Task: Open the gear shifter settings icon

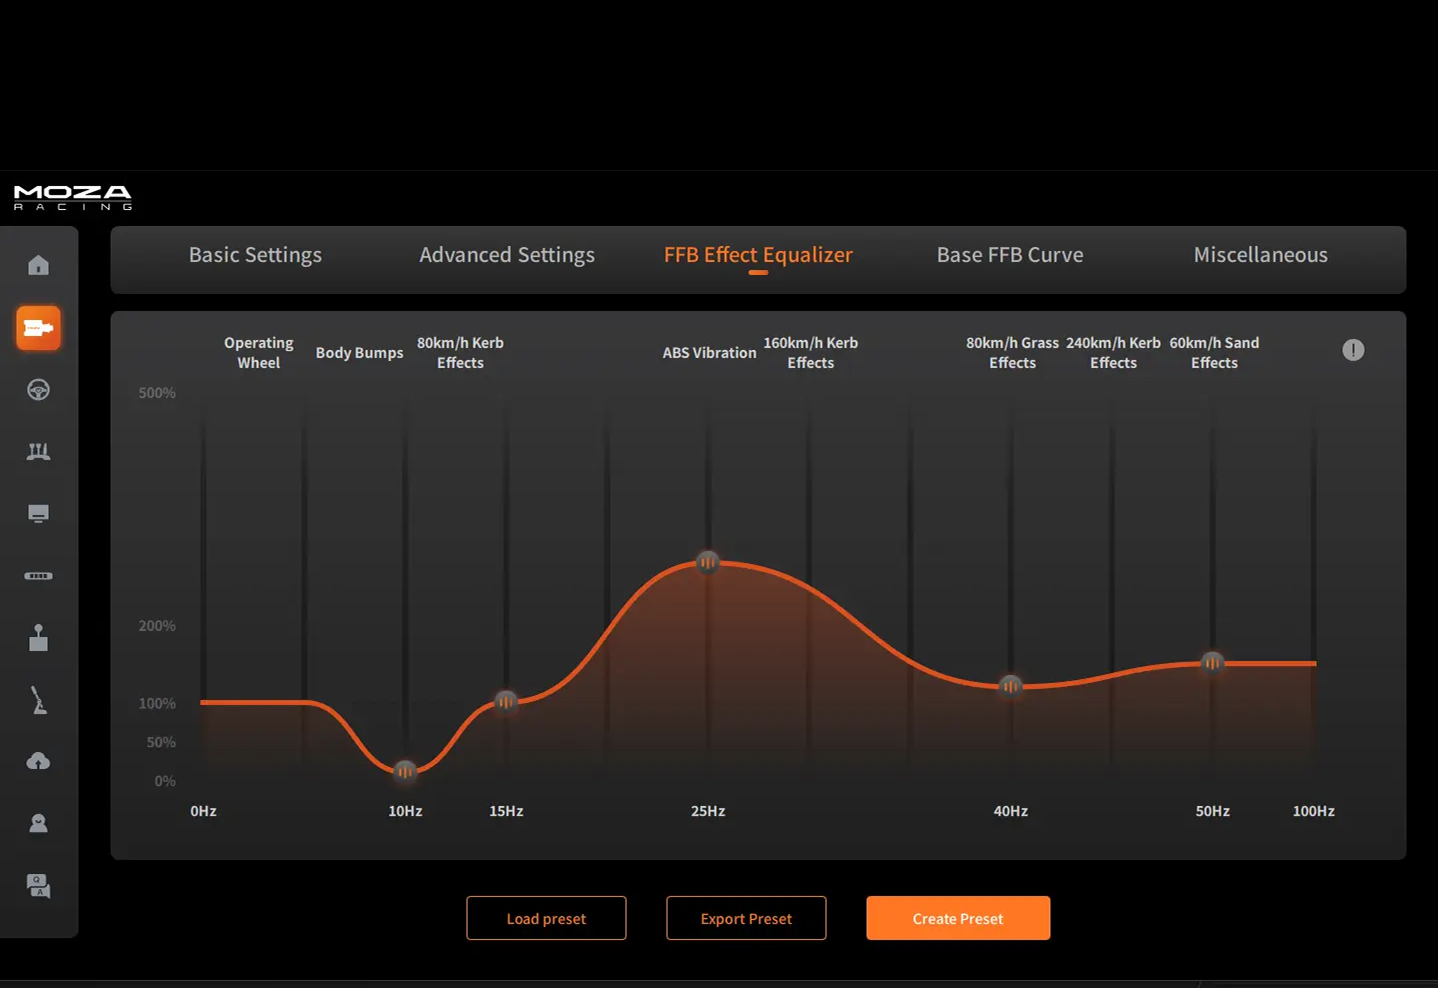Action: (38, 638)
